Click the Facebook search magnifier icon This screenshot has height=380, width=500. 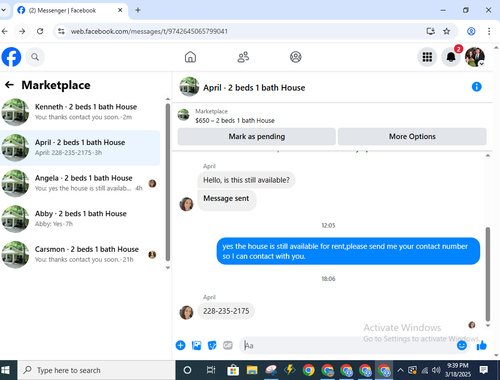coord(35,57)
